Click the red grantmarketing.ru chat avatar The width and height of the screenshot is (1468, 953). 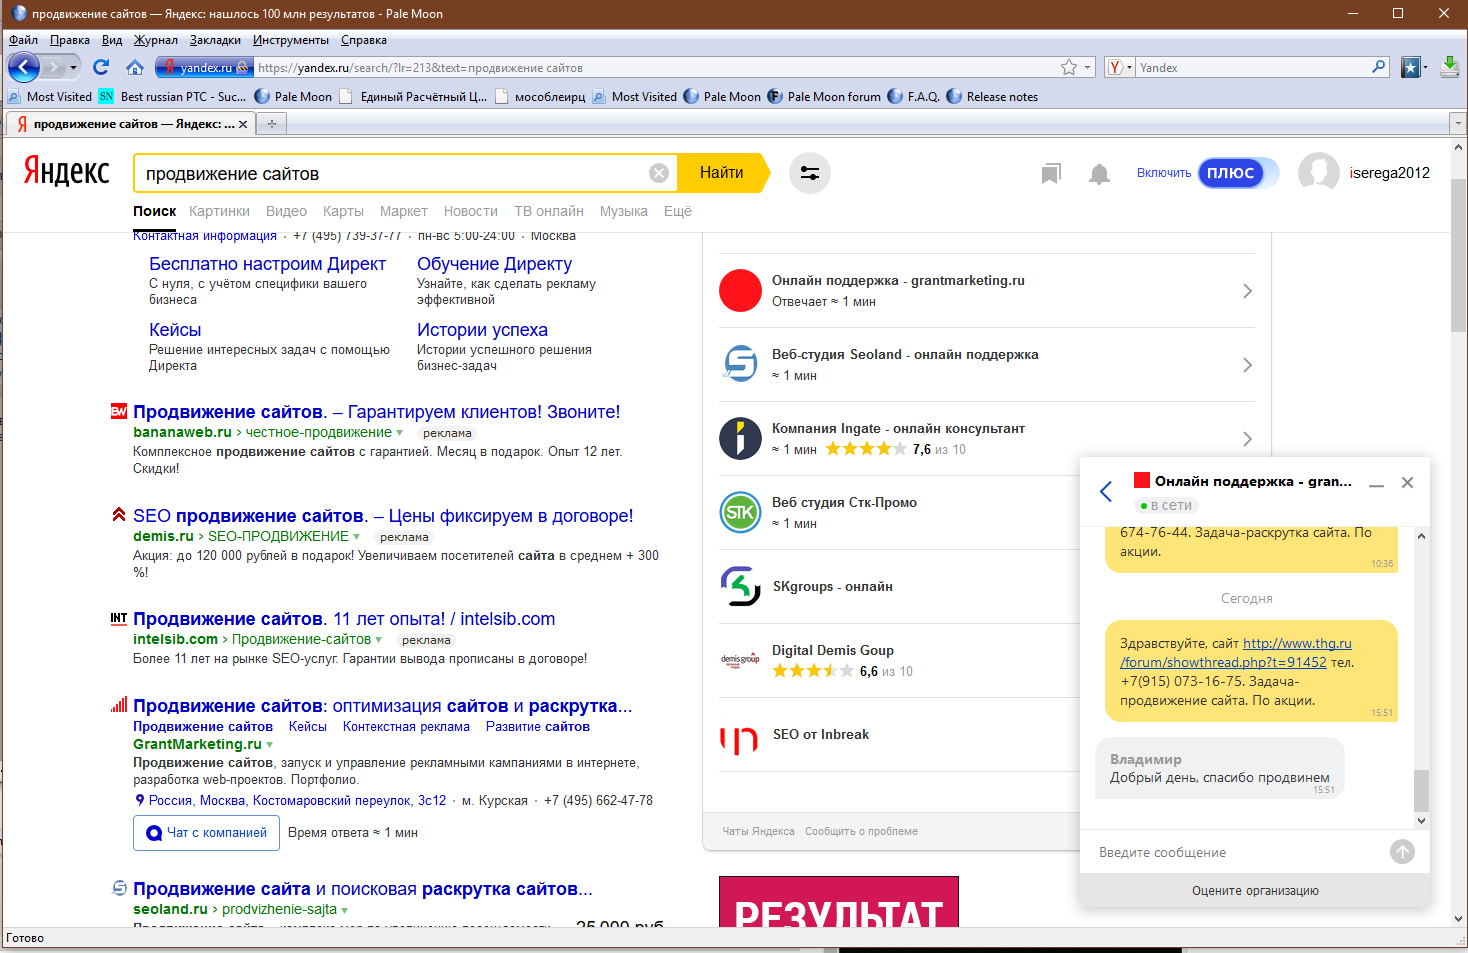click(740, 291)
